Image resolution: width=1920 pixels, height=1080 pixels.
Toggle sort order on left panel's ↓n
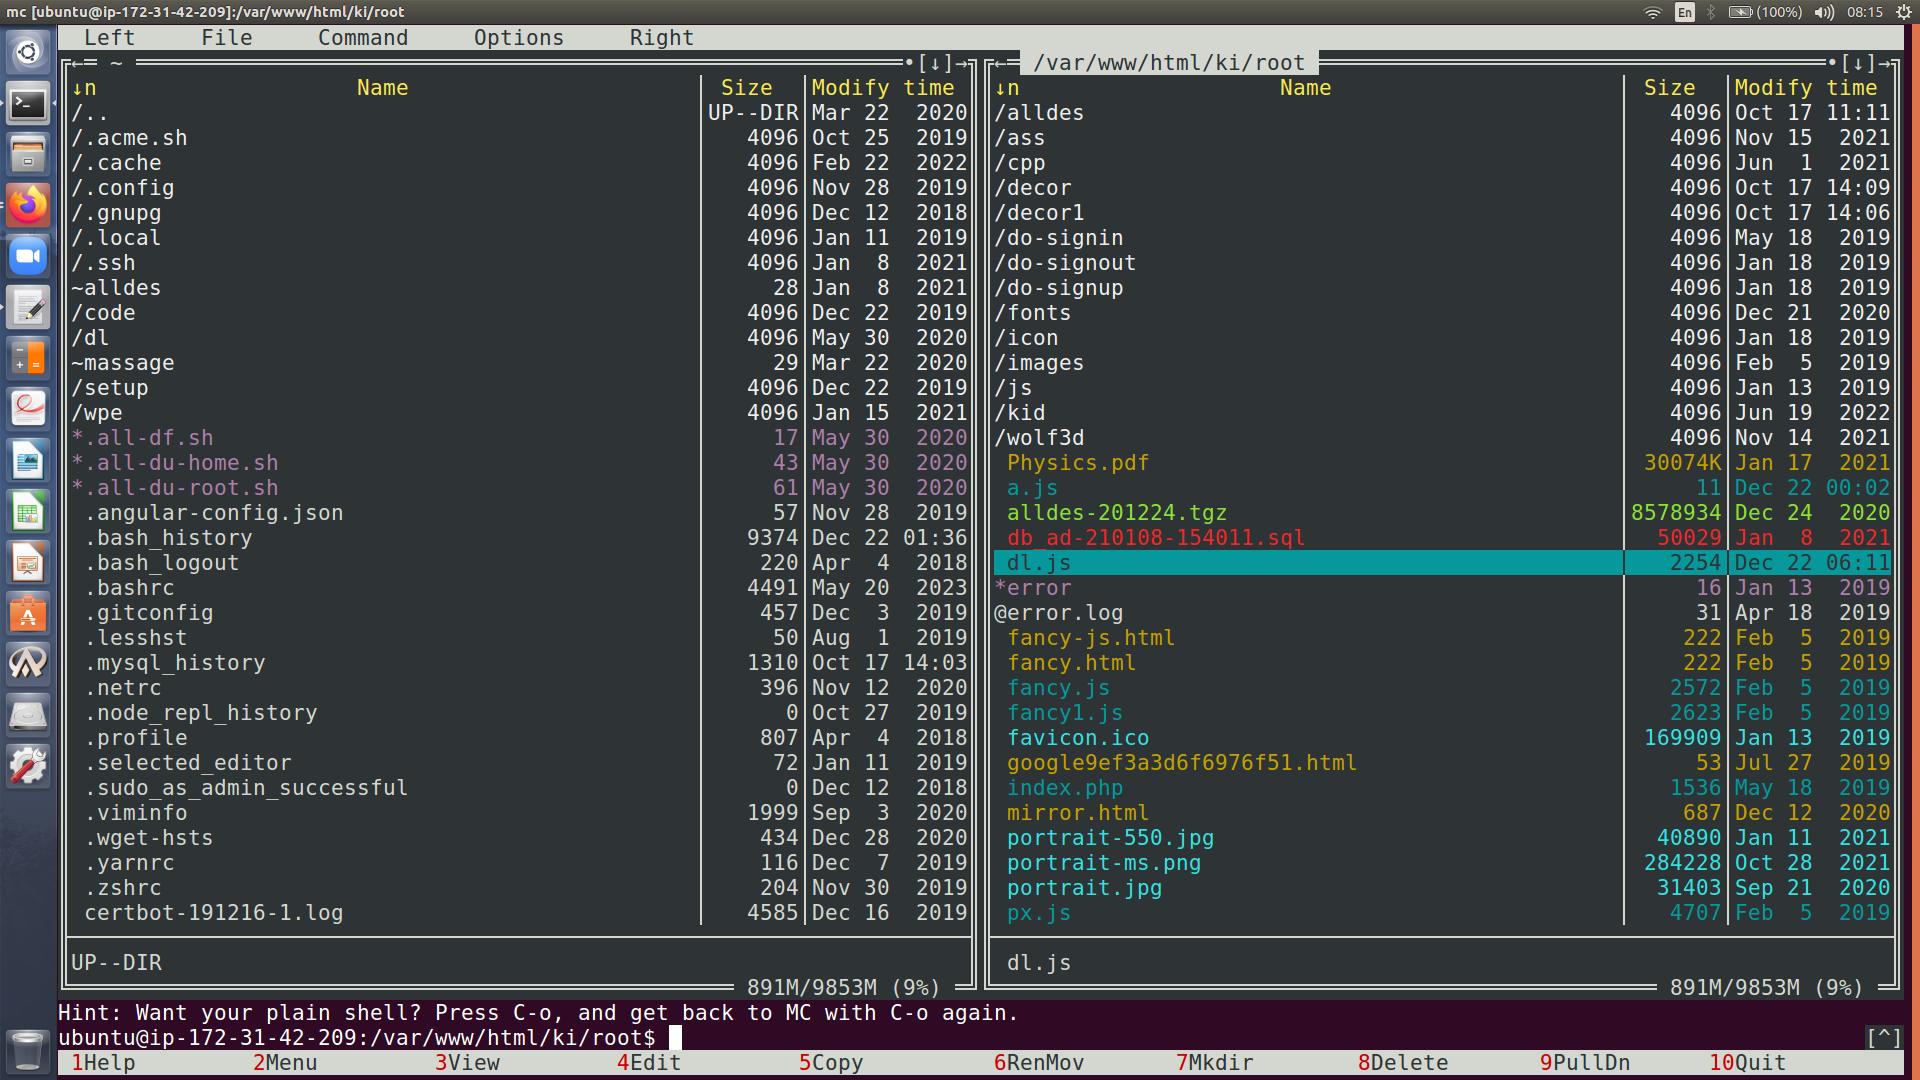(84, 88)
